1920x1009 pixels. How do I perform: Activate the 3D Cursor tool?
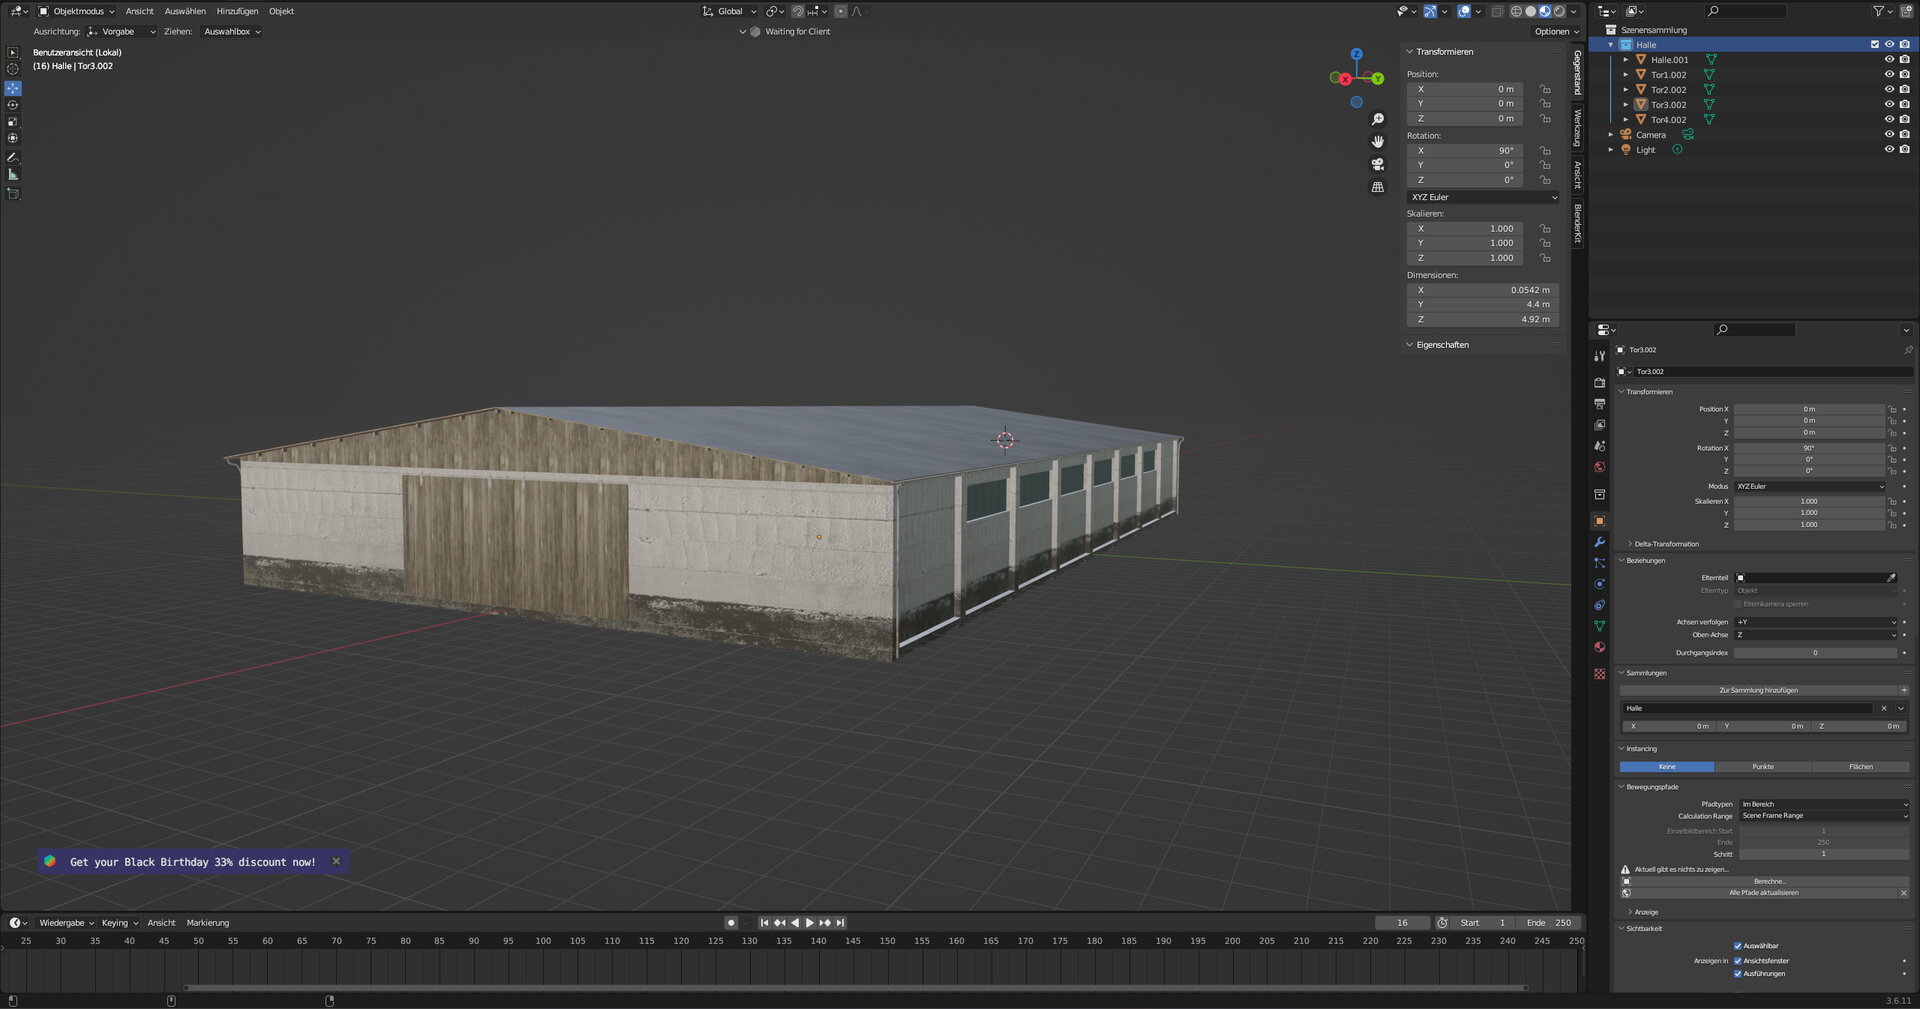tap(13, 69)
